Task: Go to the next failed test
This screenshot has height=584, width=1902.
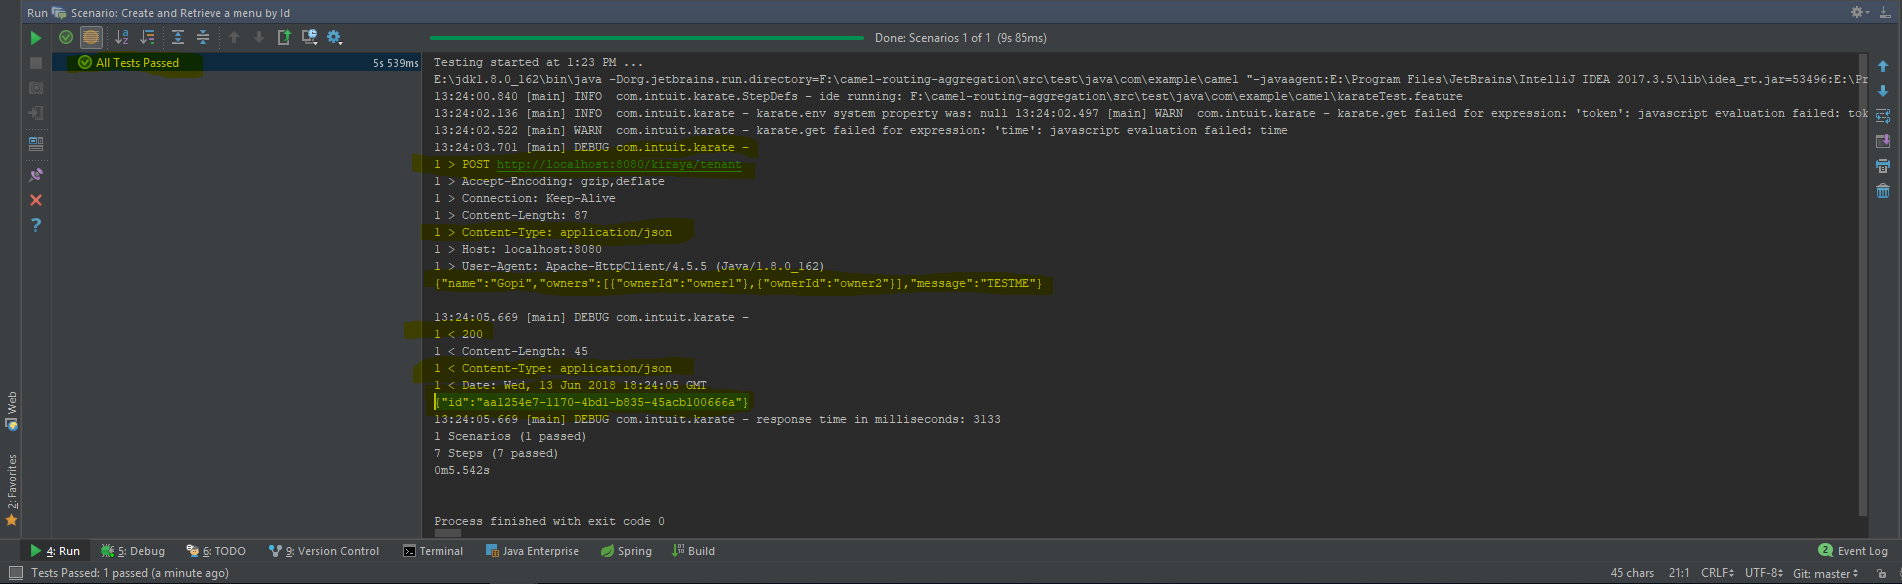Action: [x=259, y=37]
